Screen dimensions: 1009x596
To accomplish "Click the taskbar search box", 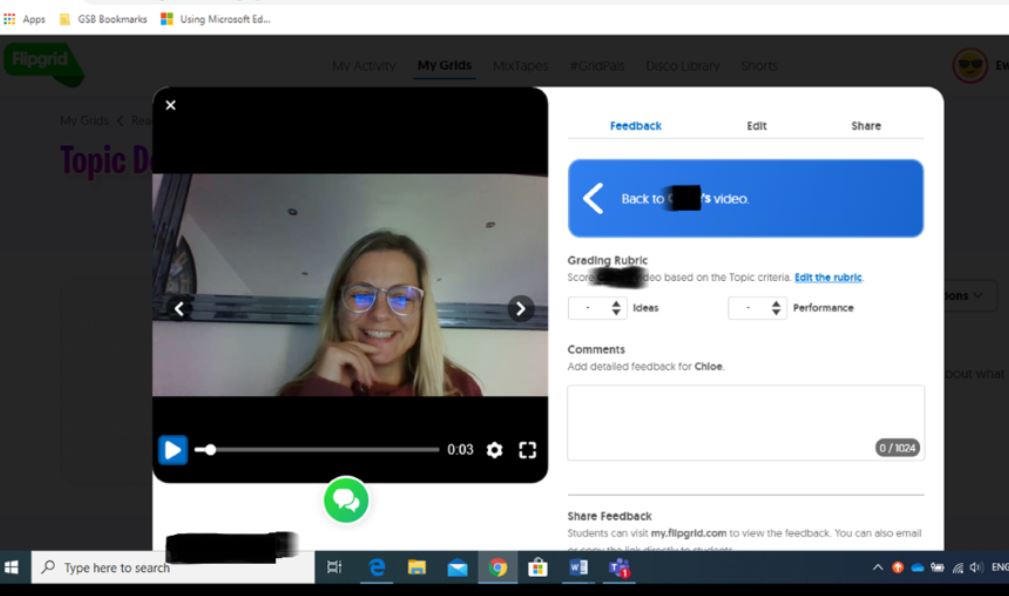I will [x=173, y=567].
